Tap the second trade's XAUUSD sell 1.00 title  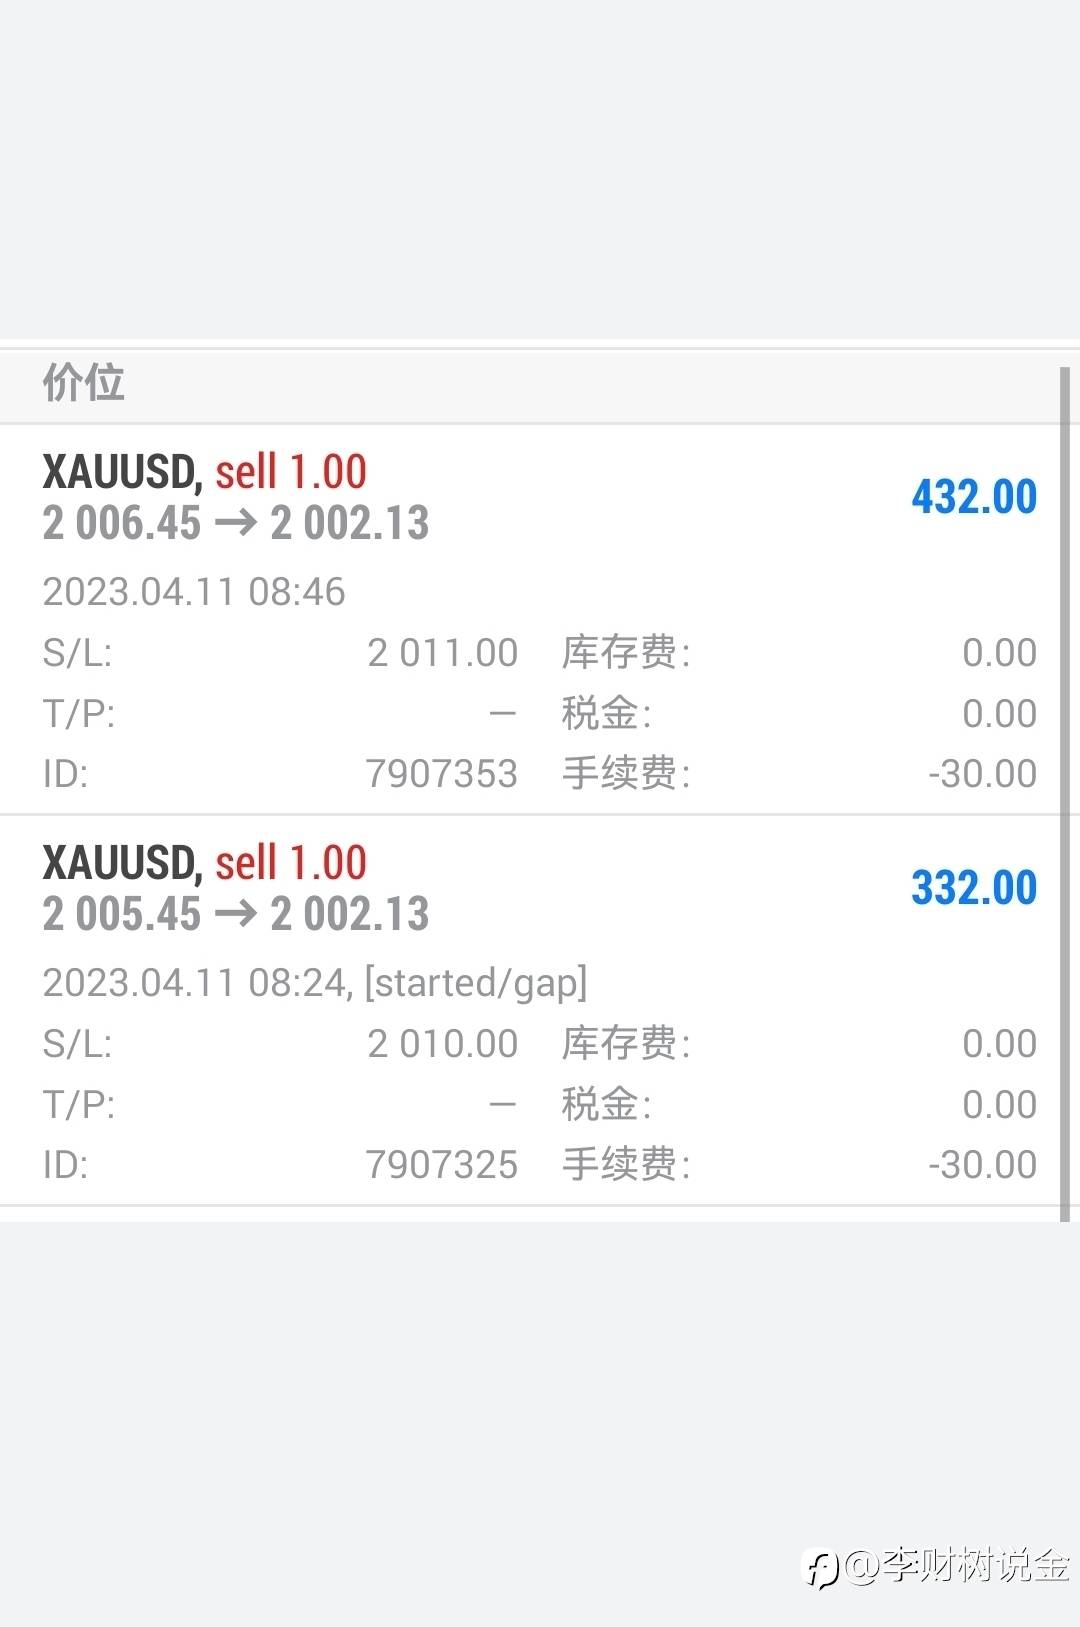204,863
